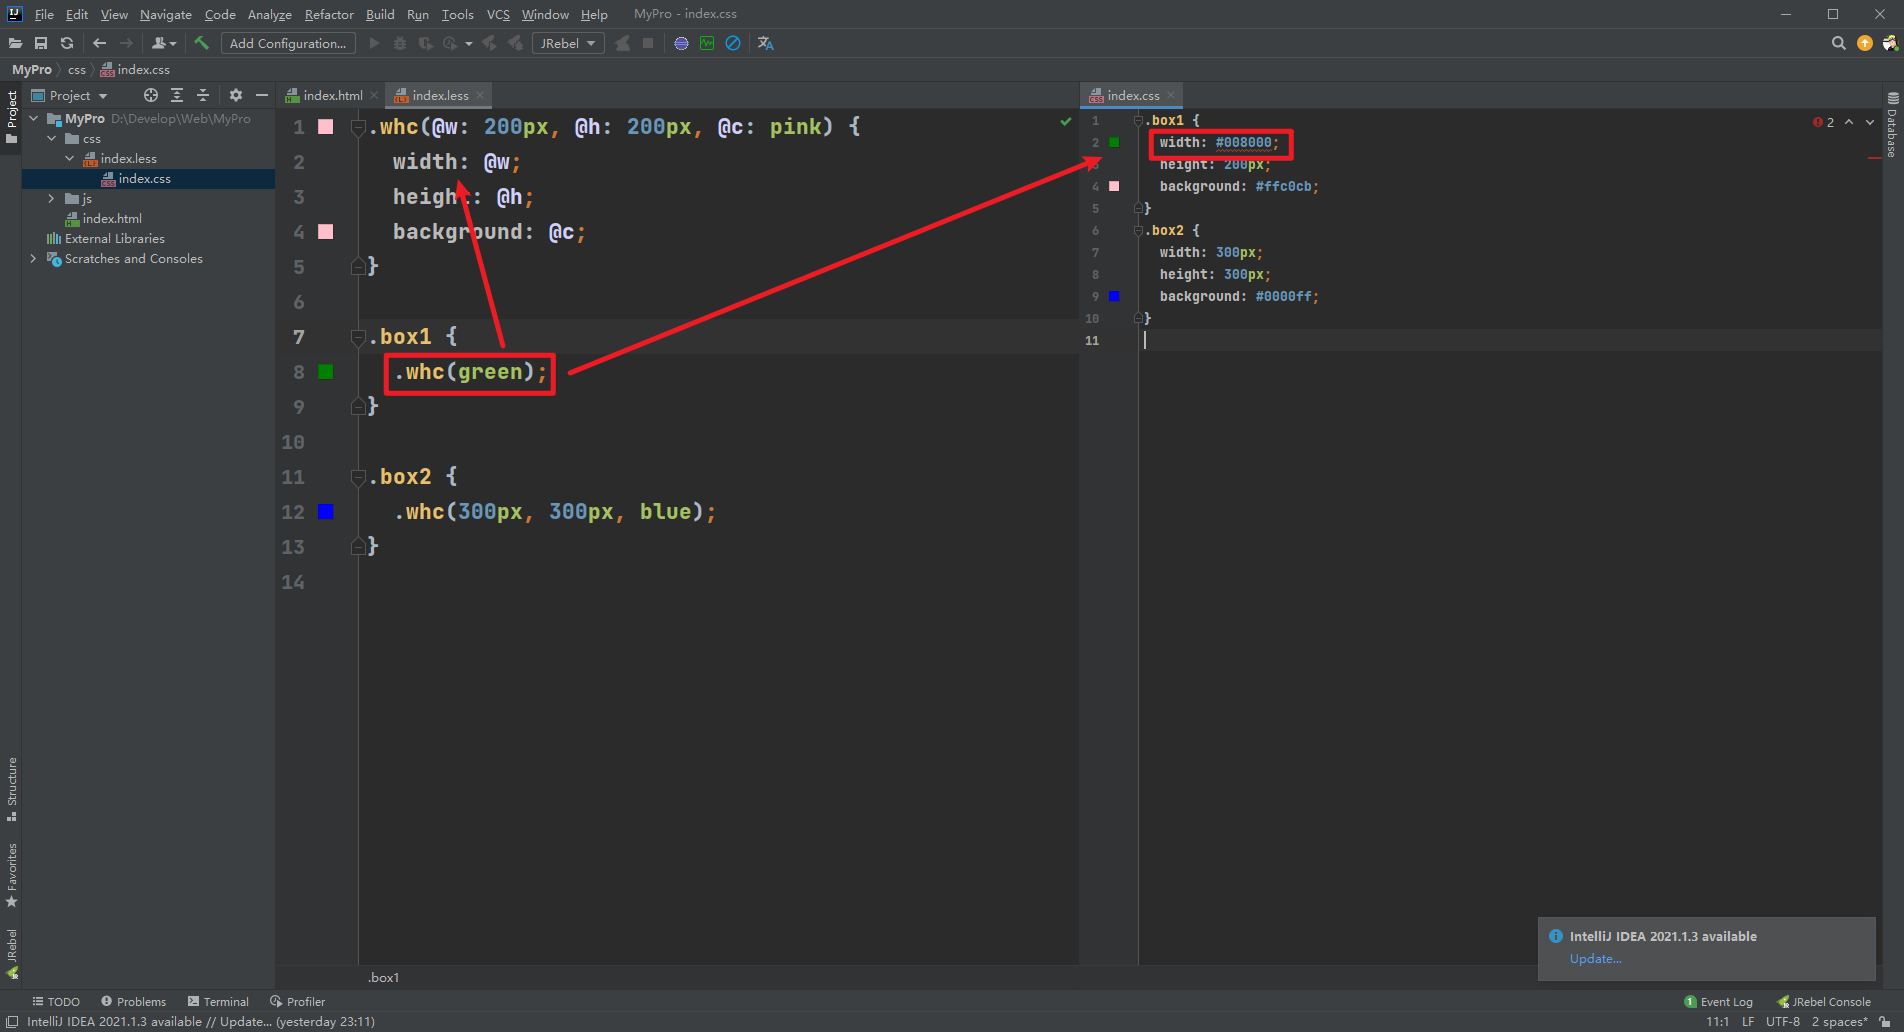The height and width of the screenshot is (1032, 1904).
Task: Click cursor position 11:1 in status bar
Action: click(1717, 1021)
